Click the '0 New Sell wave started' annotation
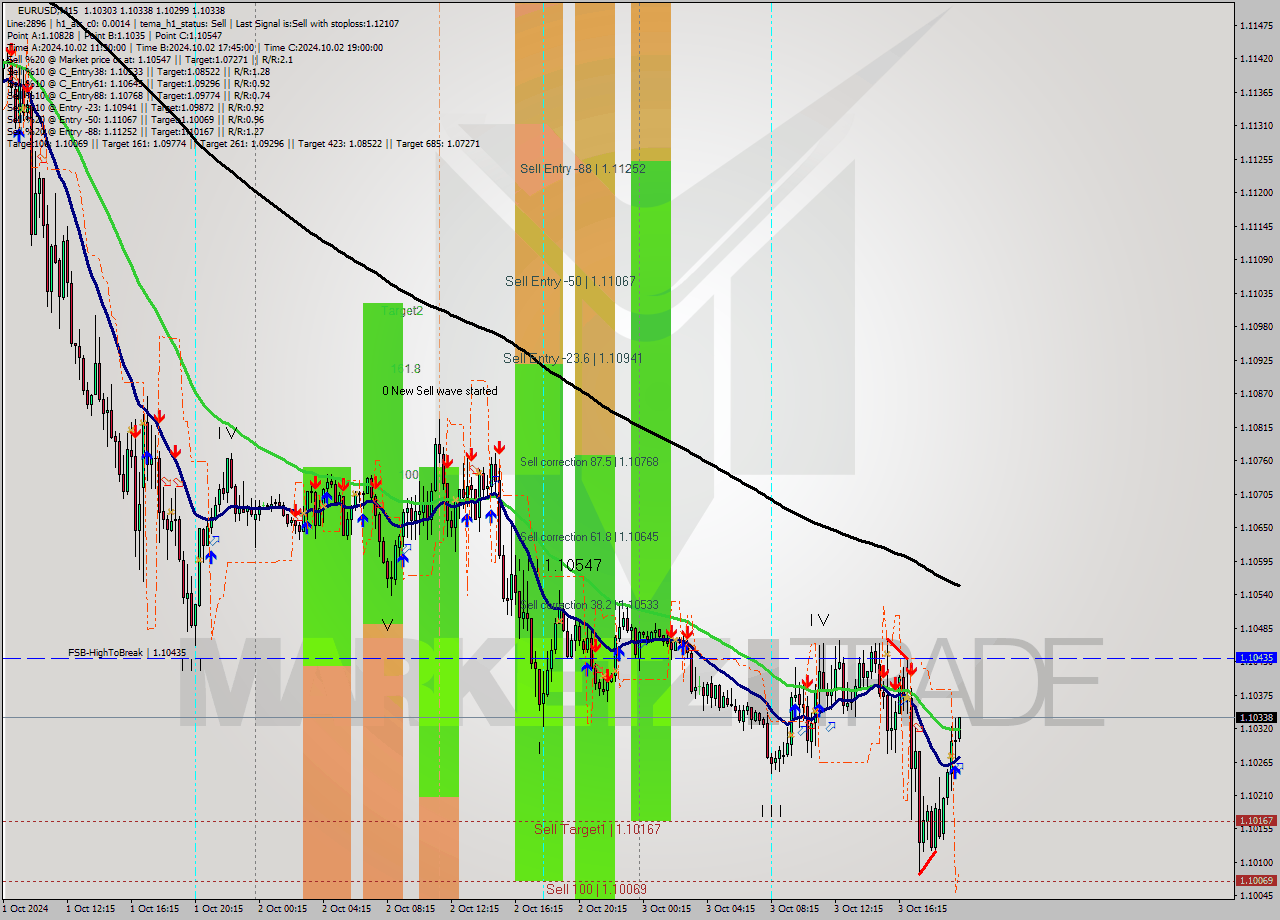 point(440,391)
